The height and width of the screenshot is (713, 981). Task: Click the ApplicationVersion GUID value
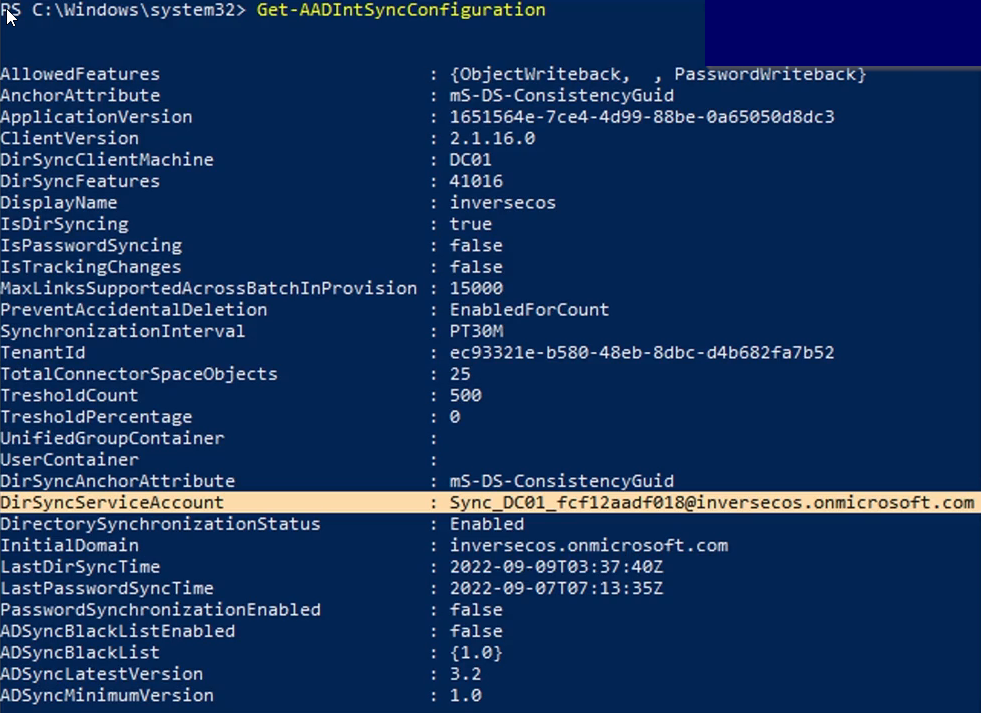tap(641, 117)
